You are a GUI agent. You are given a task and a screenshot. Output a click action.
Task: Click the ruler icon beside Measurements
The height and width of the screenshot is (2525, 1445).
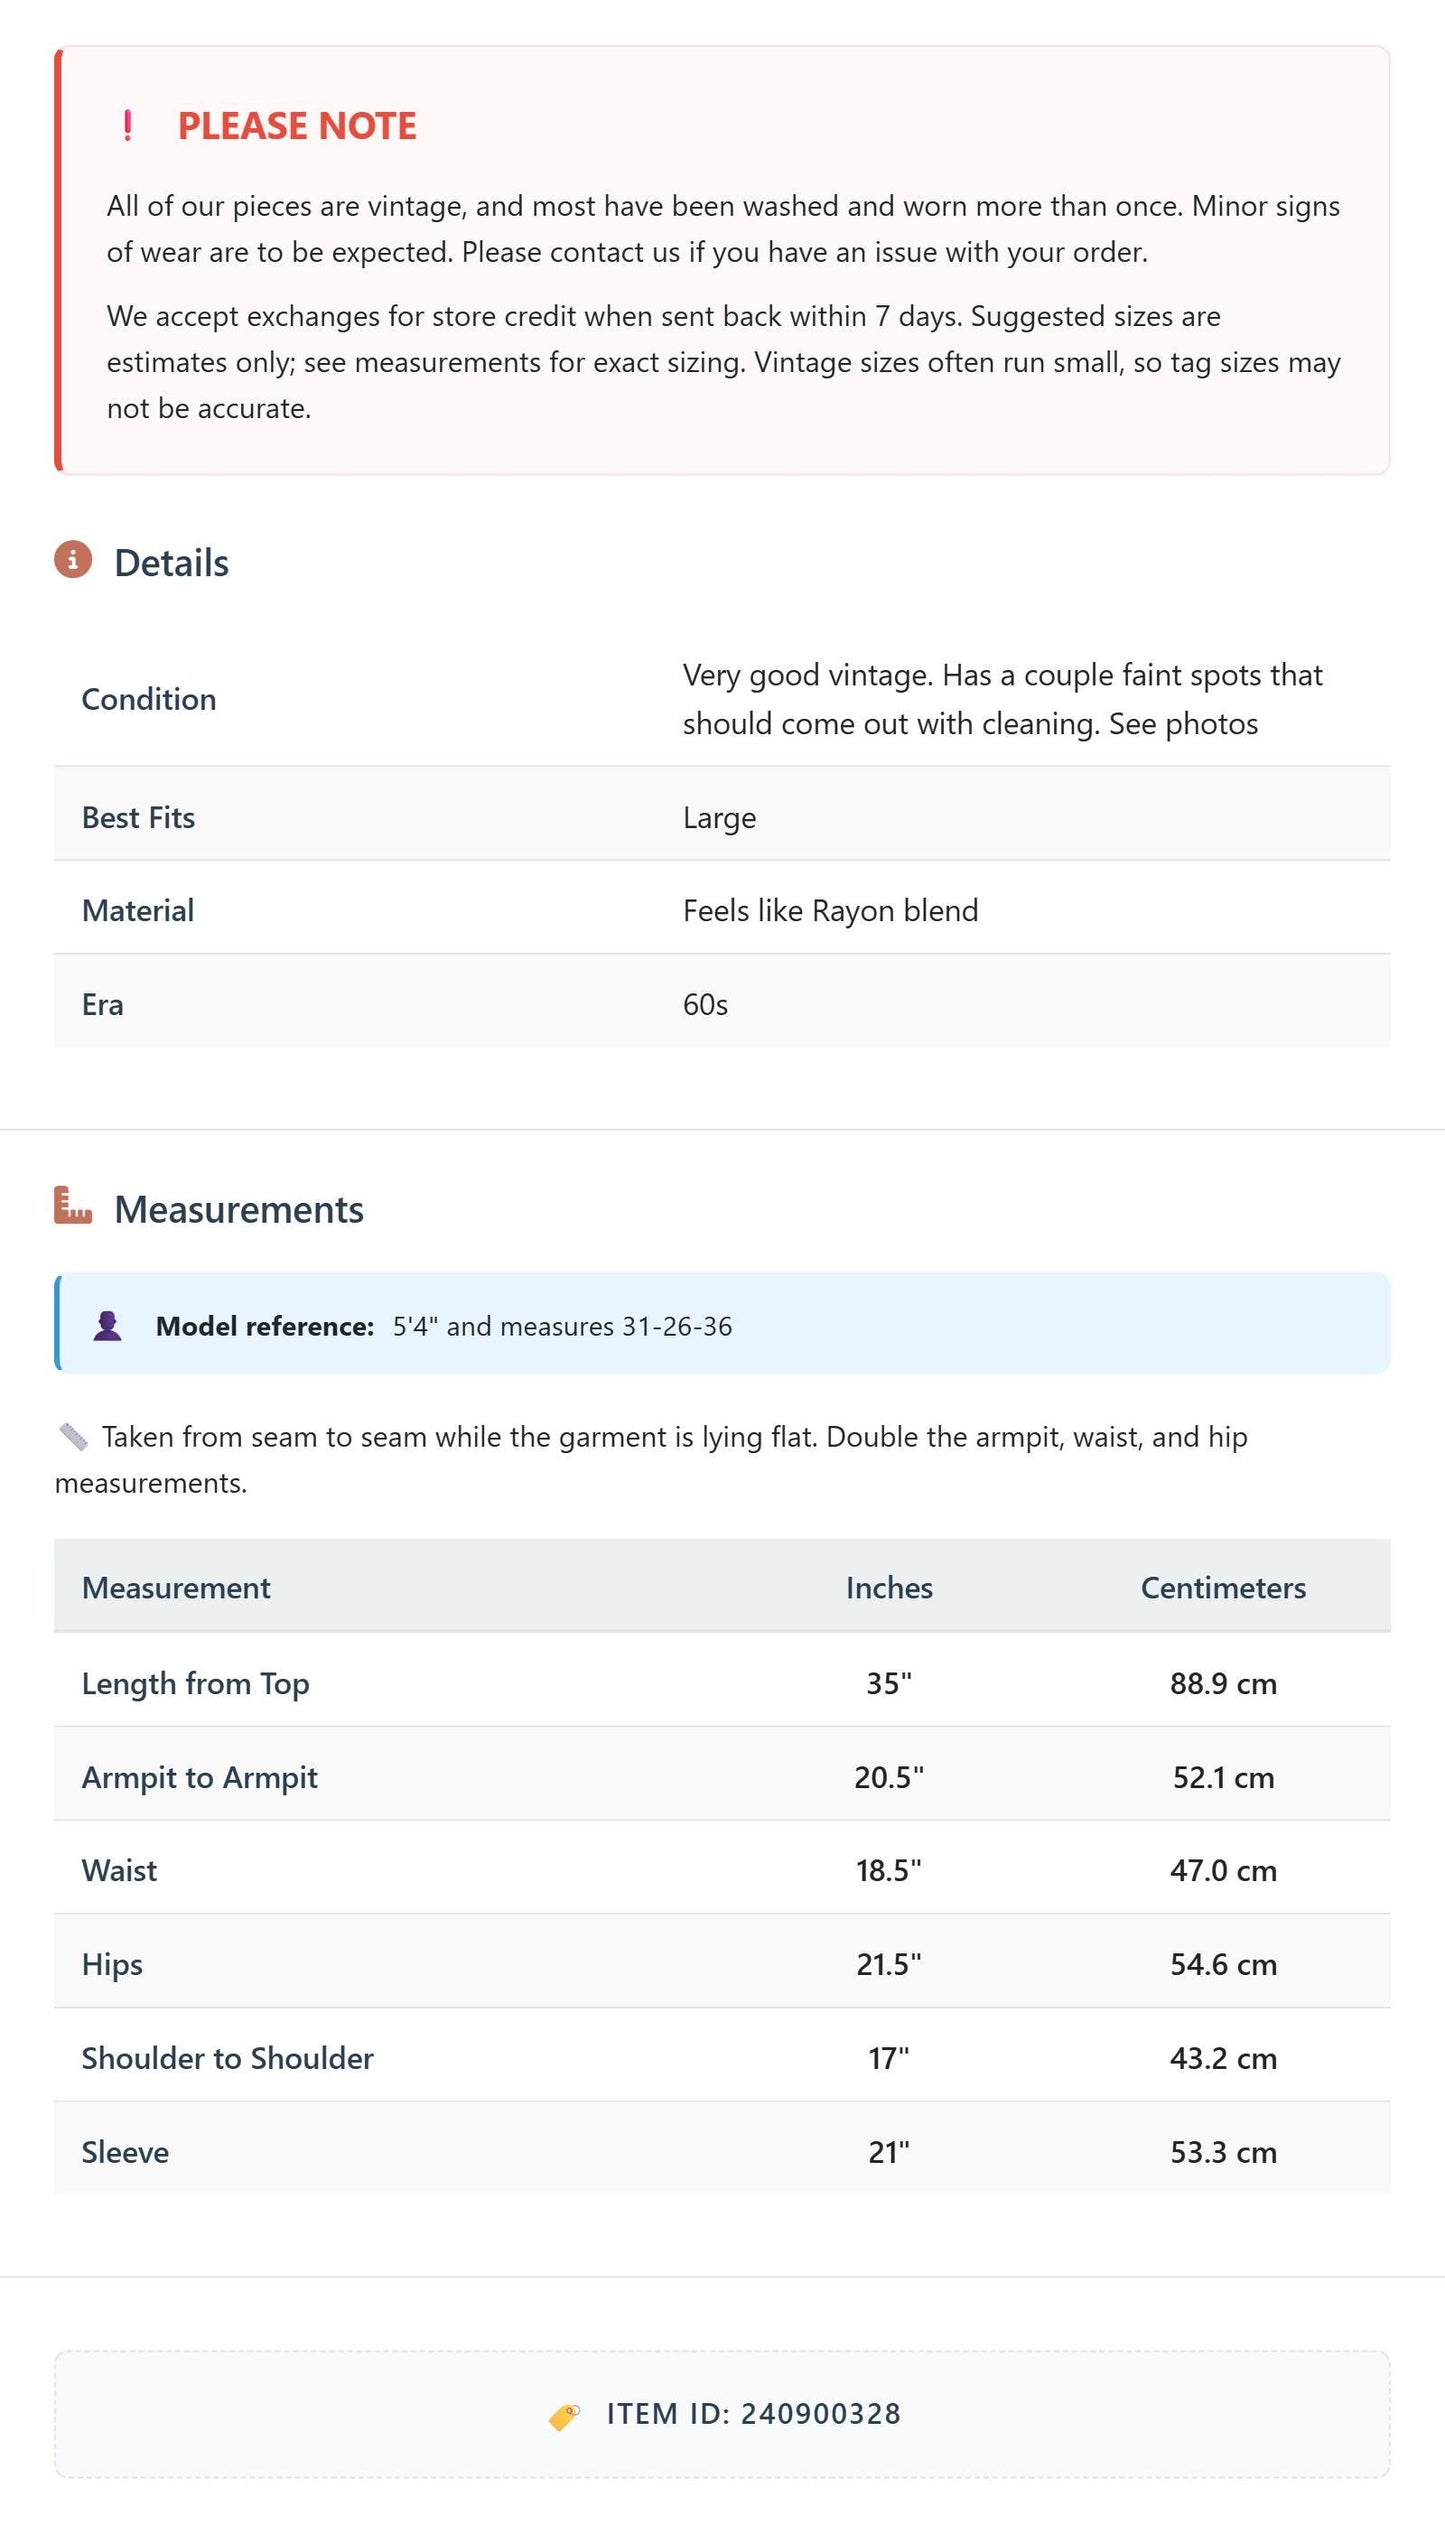[x=73, y=1205]
